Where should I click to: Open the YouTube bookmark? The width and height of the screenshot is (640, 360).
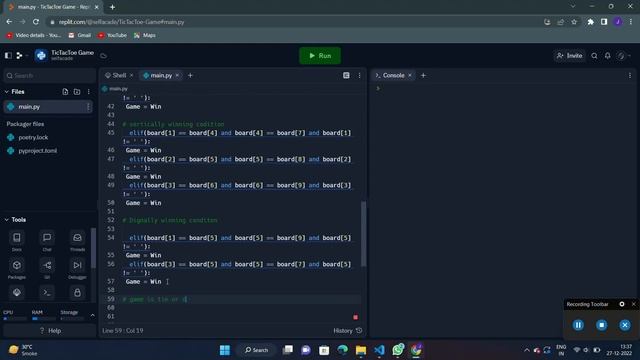tap(112, 36)
